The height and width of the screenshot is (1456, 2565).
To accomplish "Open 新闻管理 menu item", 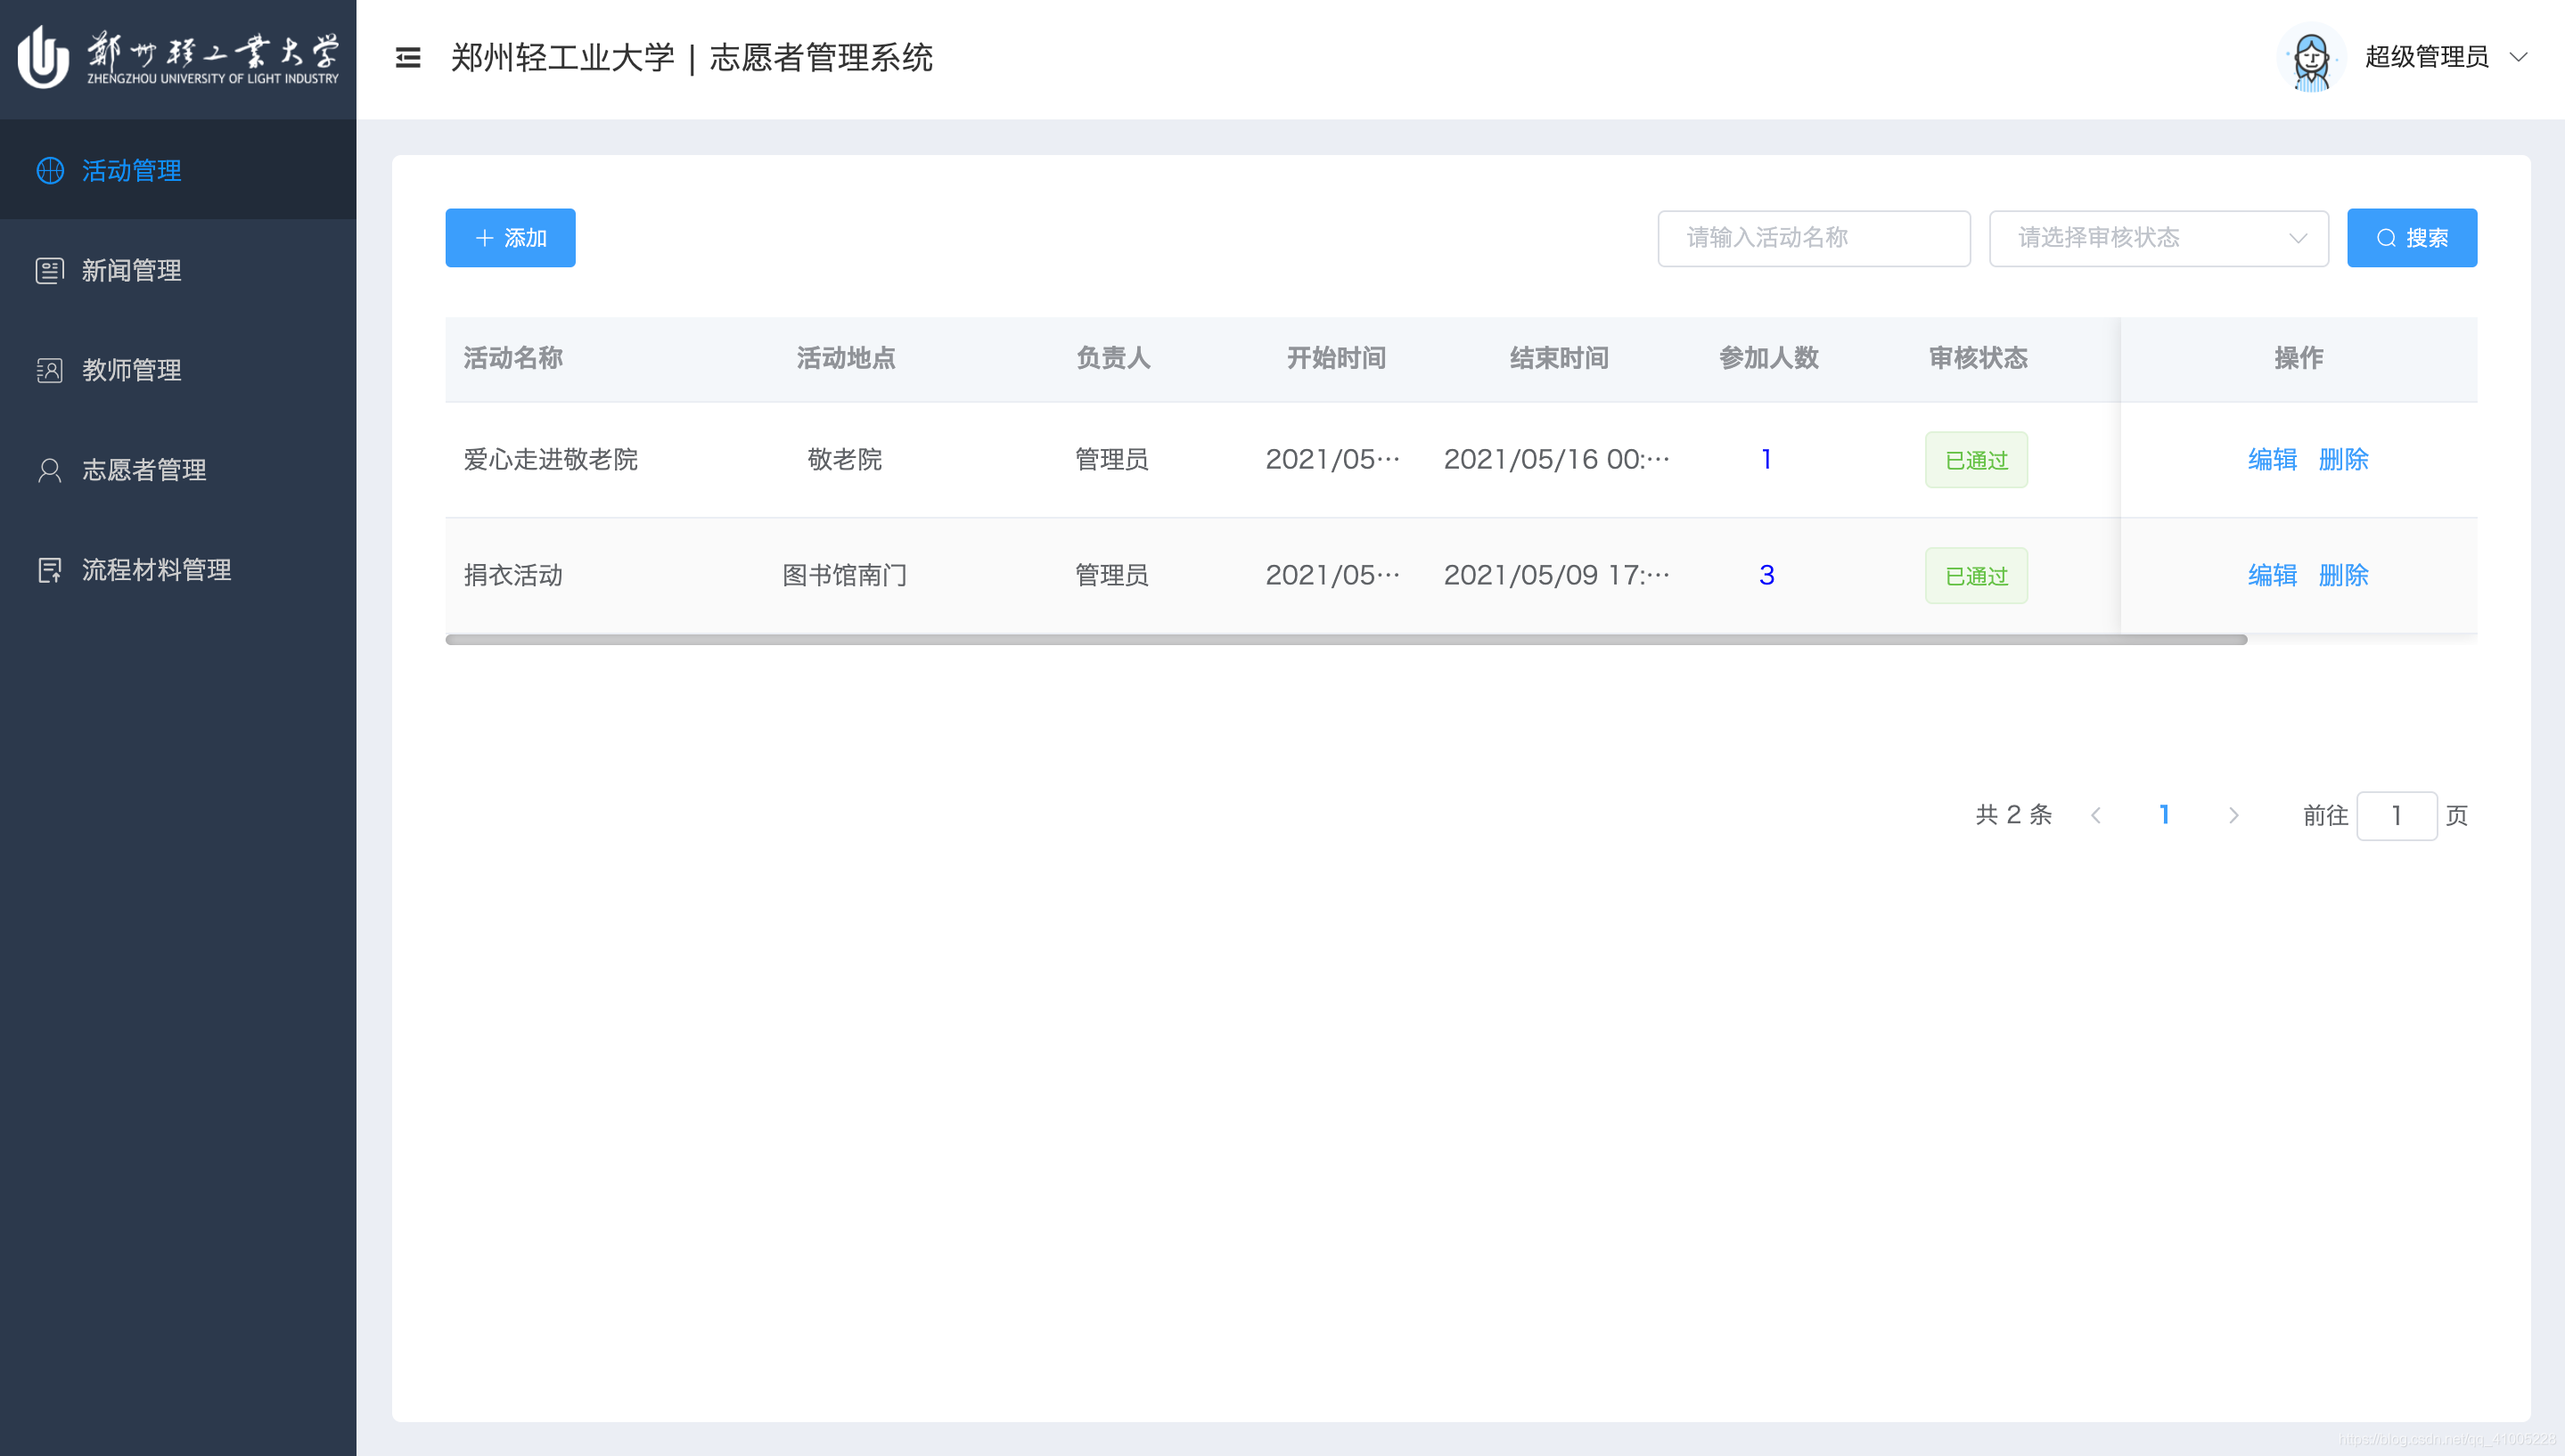I will [131, 271].
